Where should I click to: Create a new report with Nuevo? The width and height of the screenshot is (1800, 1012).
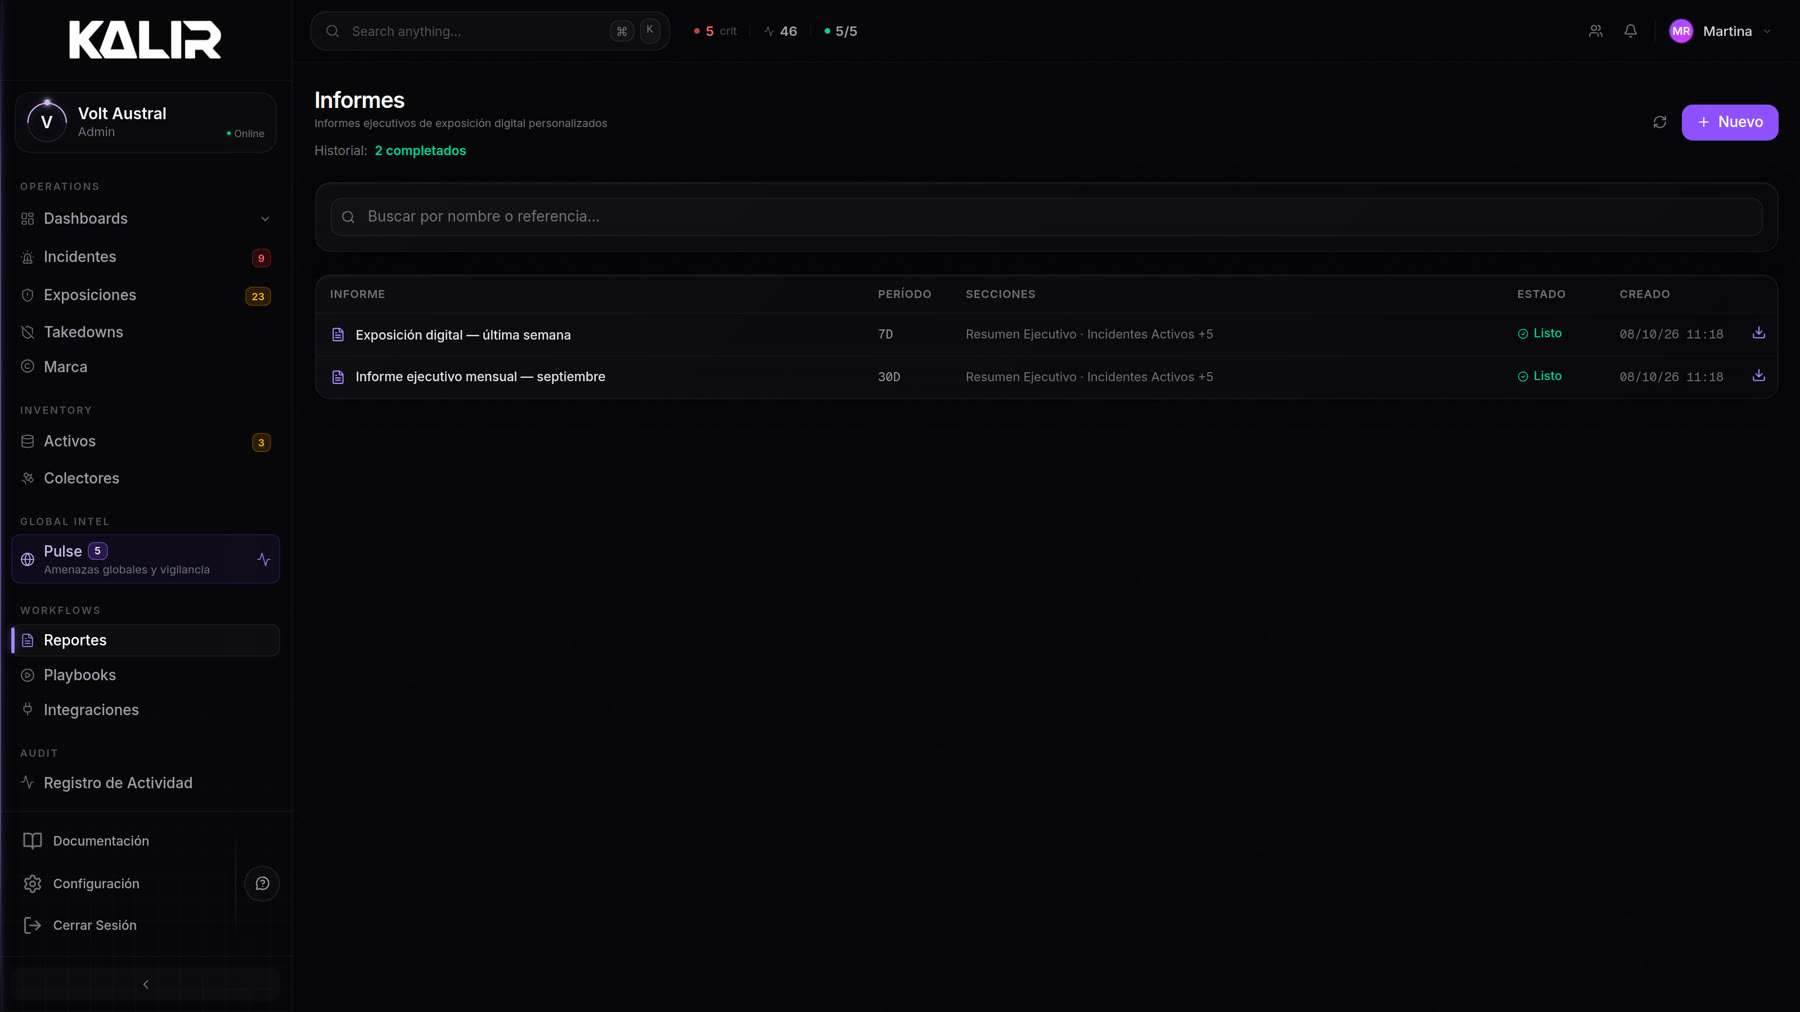coord(1729,122)
